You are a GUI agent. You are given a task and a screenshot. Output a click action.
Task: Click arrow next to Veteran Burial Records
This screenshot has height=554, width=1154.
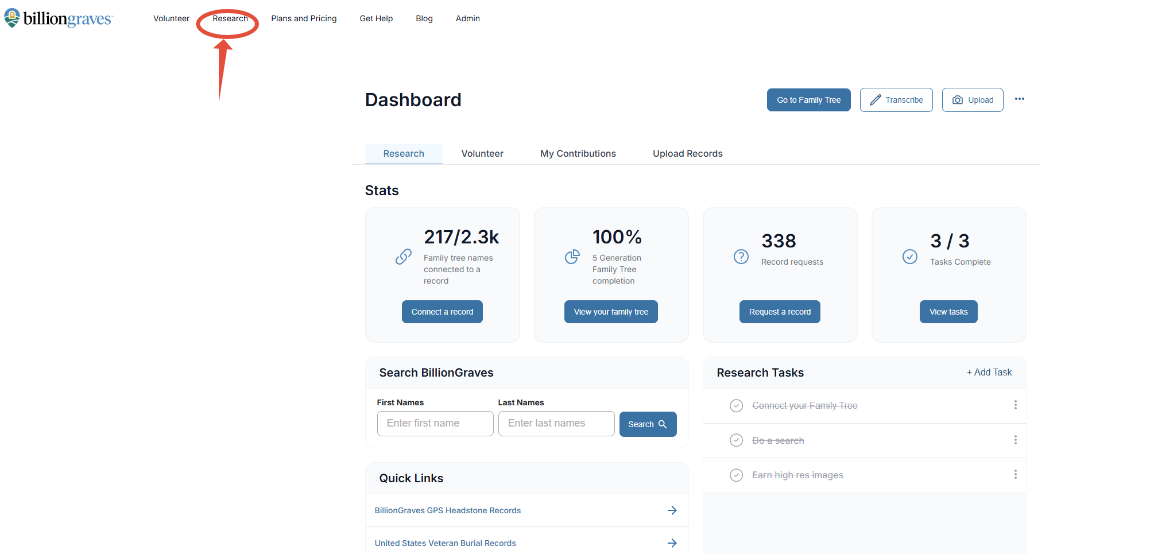672,543
